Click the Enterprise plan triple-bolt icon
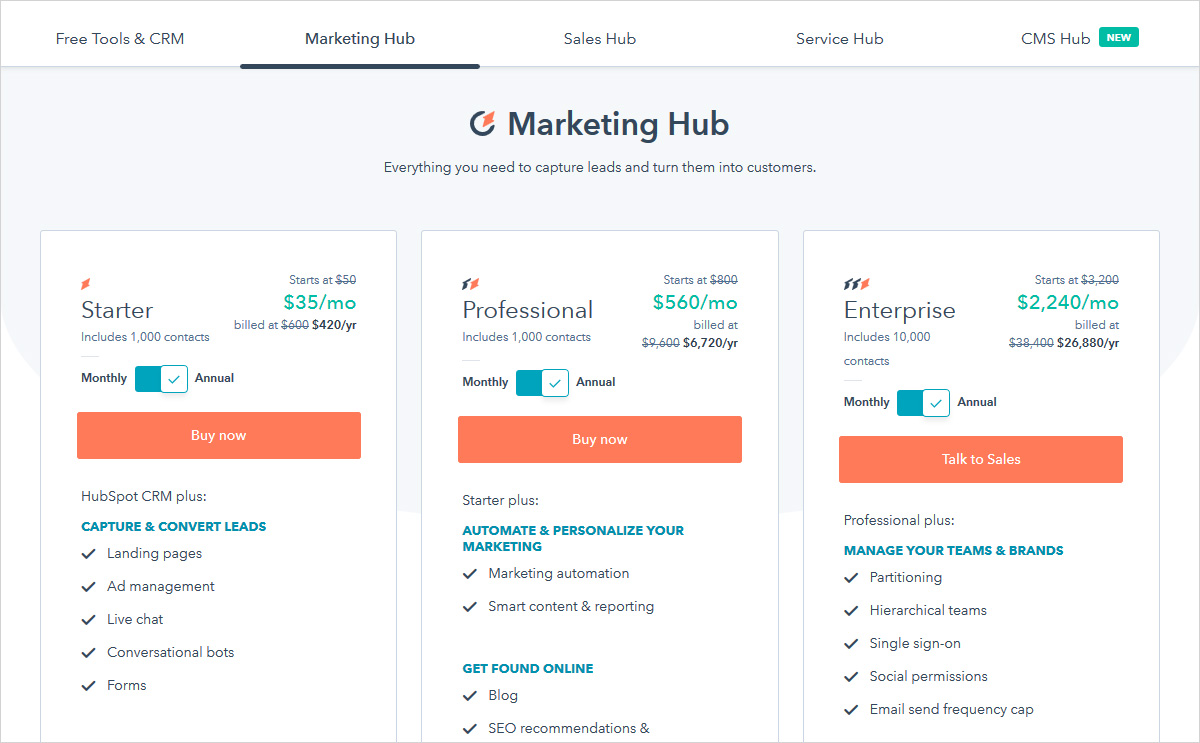The height and width of the screenshot is (743, 1200). pyautogui.click(x=856, y=284)
